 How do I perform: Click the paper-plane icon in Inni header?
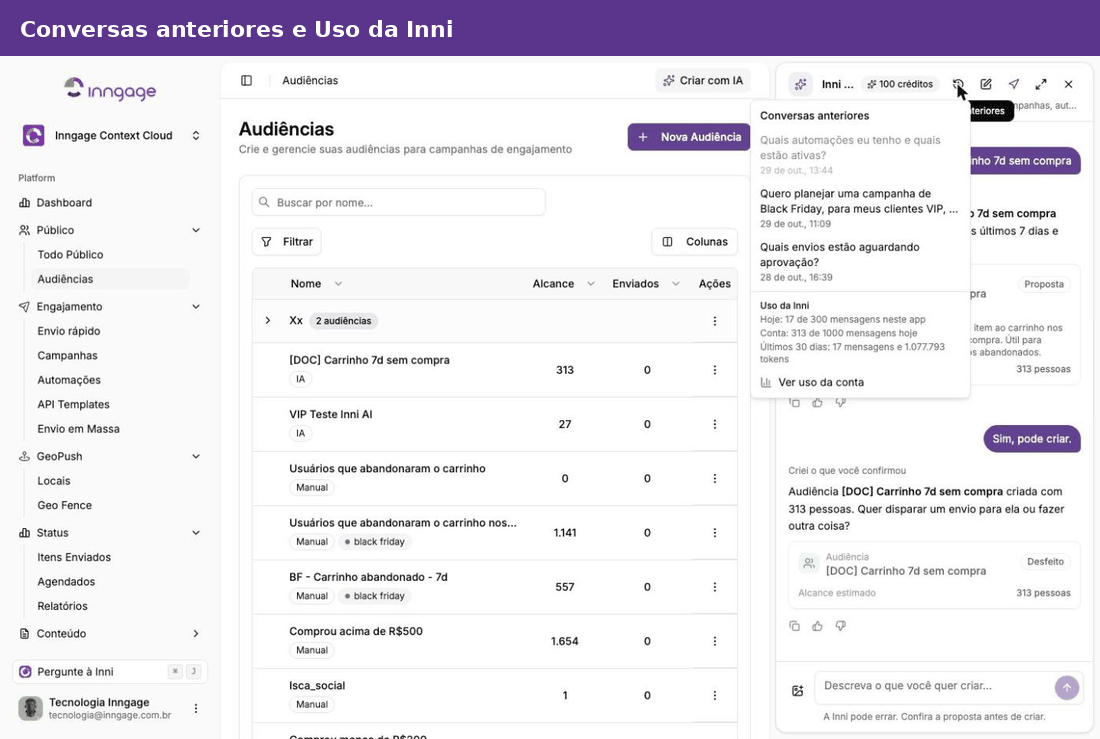point(1014,84)
